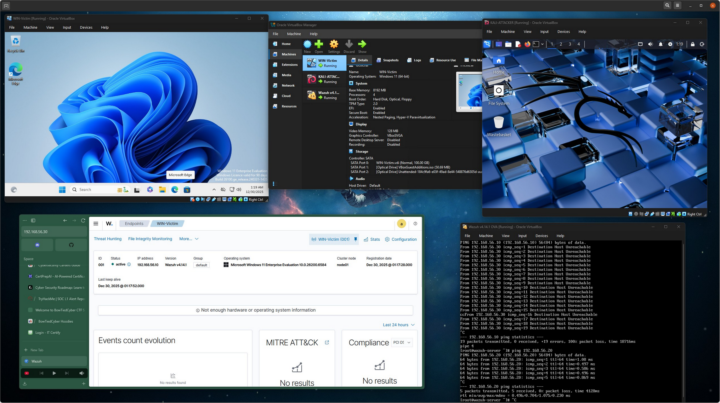Open the PCI DSS compliance dropdown
Image resolution: width=720 pixels, height=403 pixels.
(x=399, y=342)
